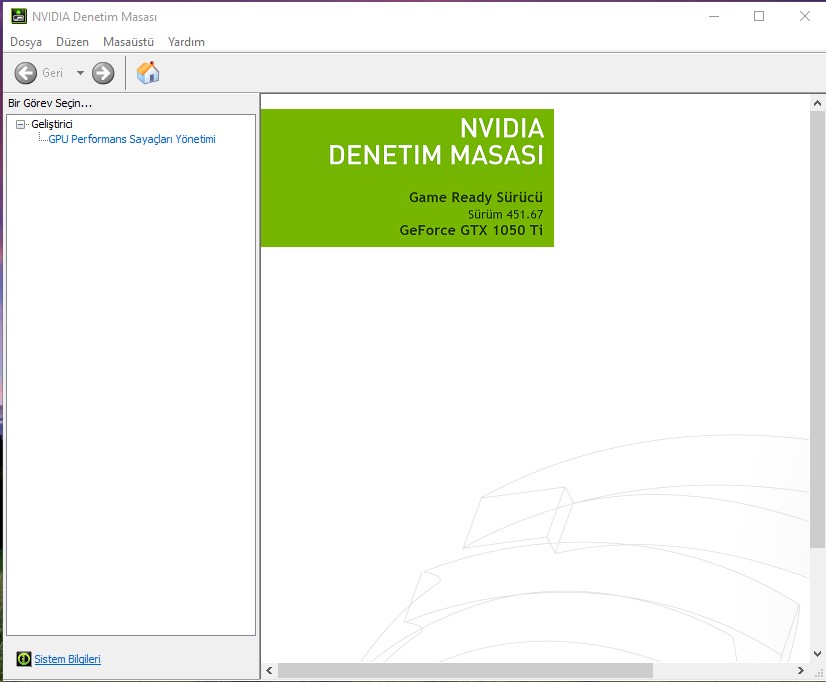
Task: Click the Forward arrow button
Action: (x=103, y=73)
